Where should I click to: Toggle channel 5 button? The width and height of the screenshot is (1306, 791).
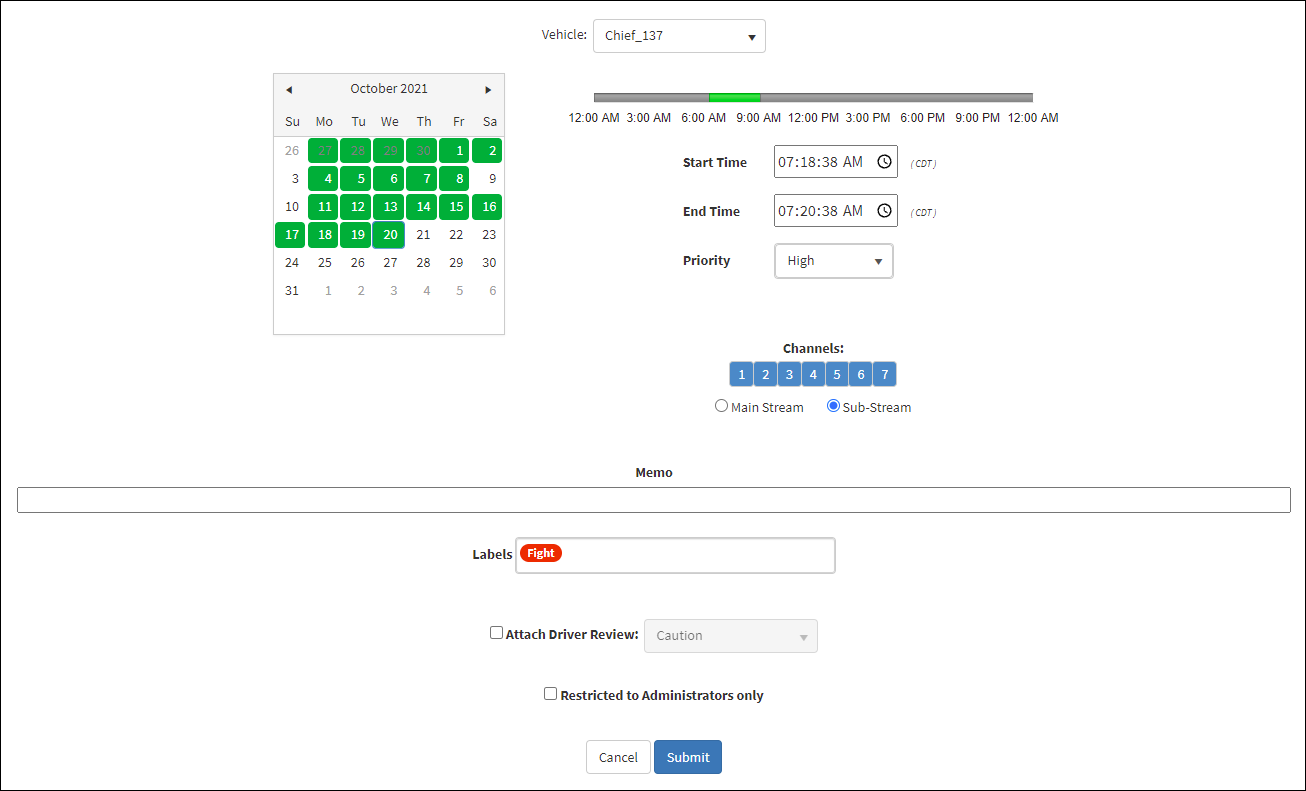(837, 374)
